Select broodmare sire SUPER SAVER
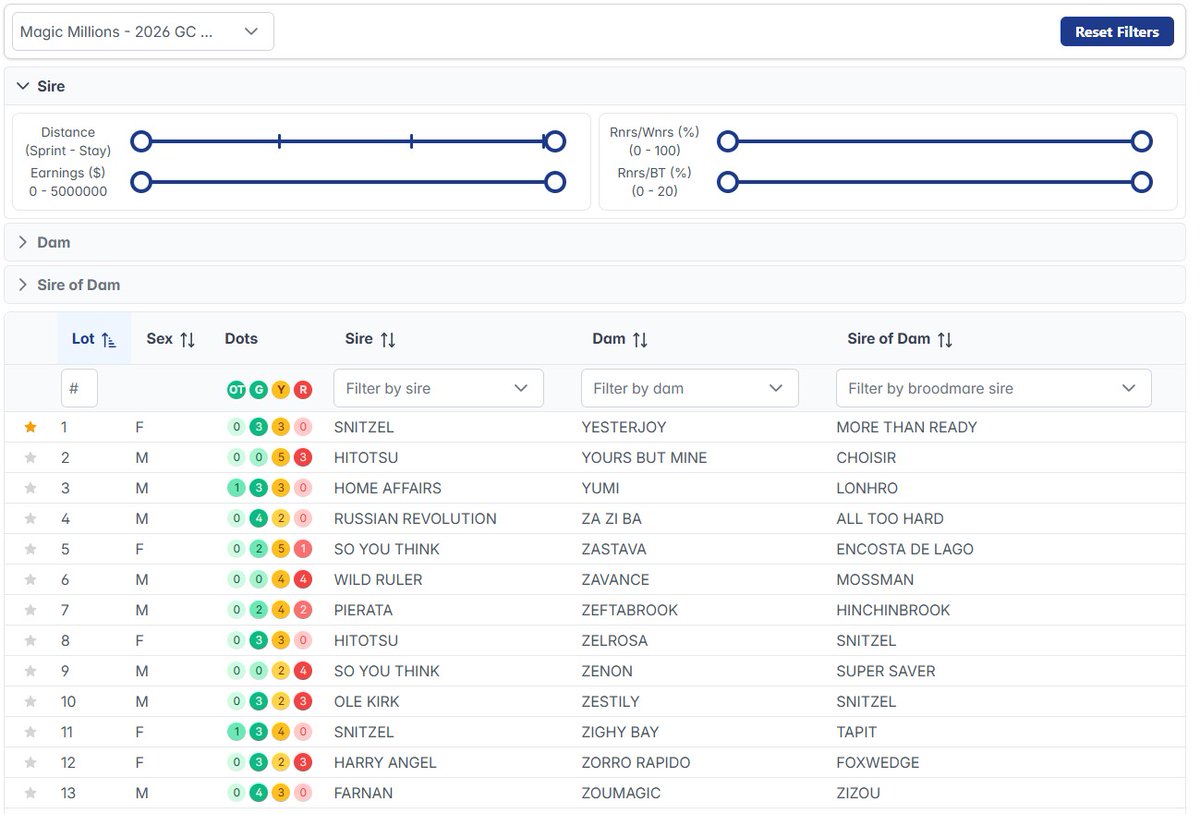This screenshot has height=814, width=1200. pos(886,671)
